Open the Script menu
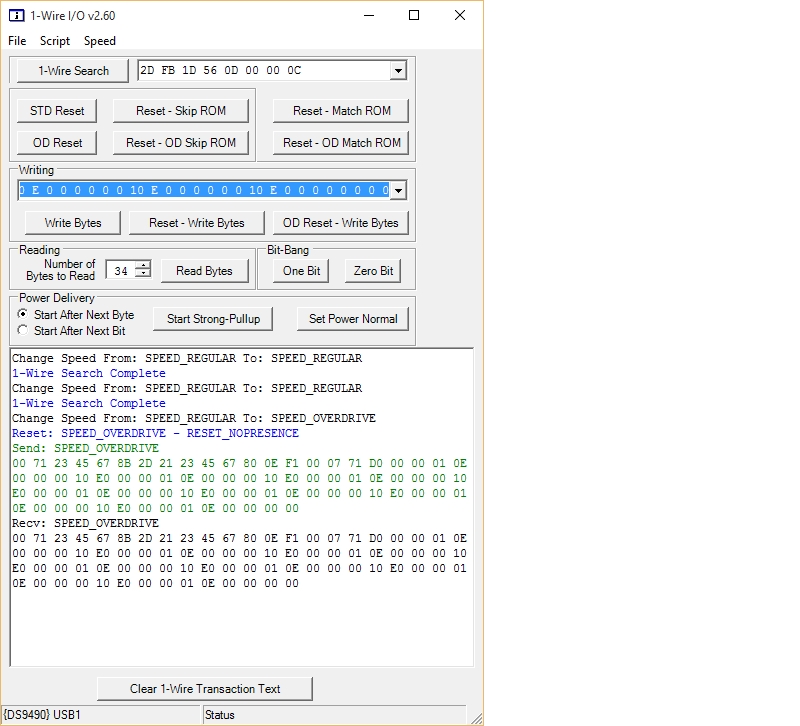The height and width of the screenshot is (726, 800). pyautogui.click(x=55, y=41)
